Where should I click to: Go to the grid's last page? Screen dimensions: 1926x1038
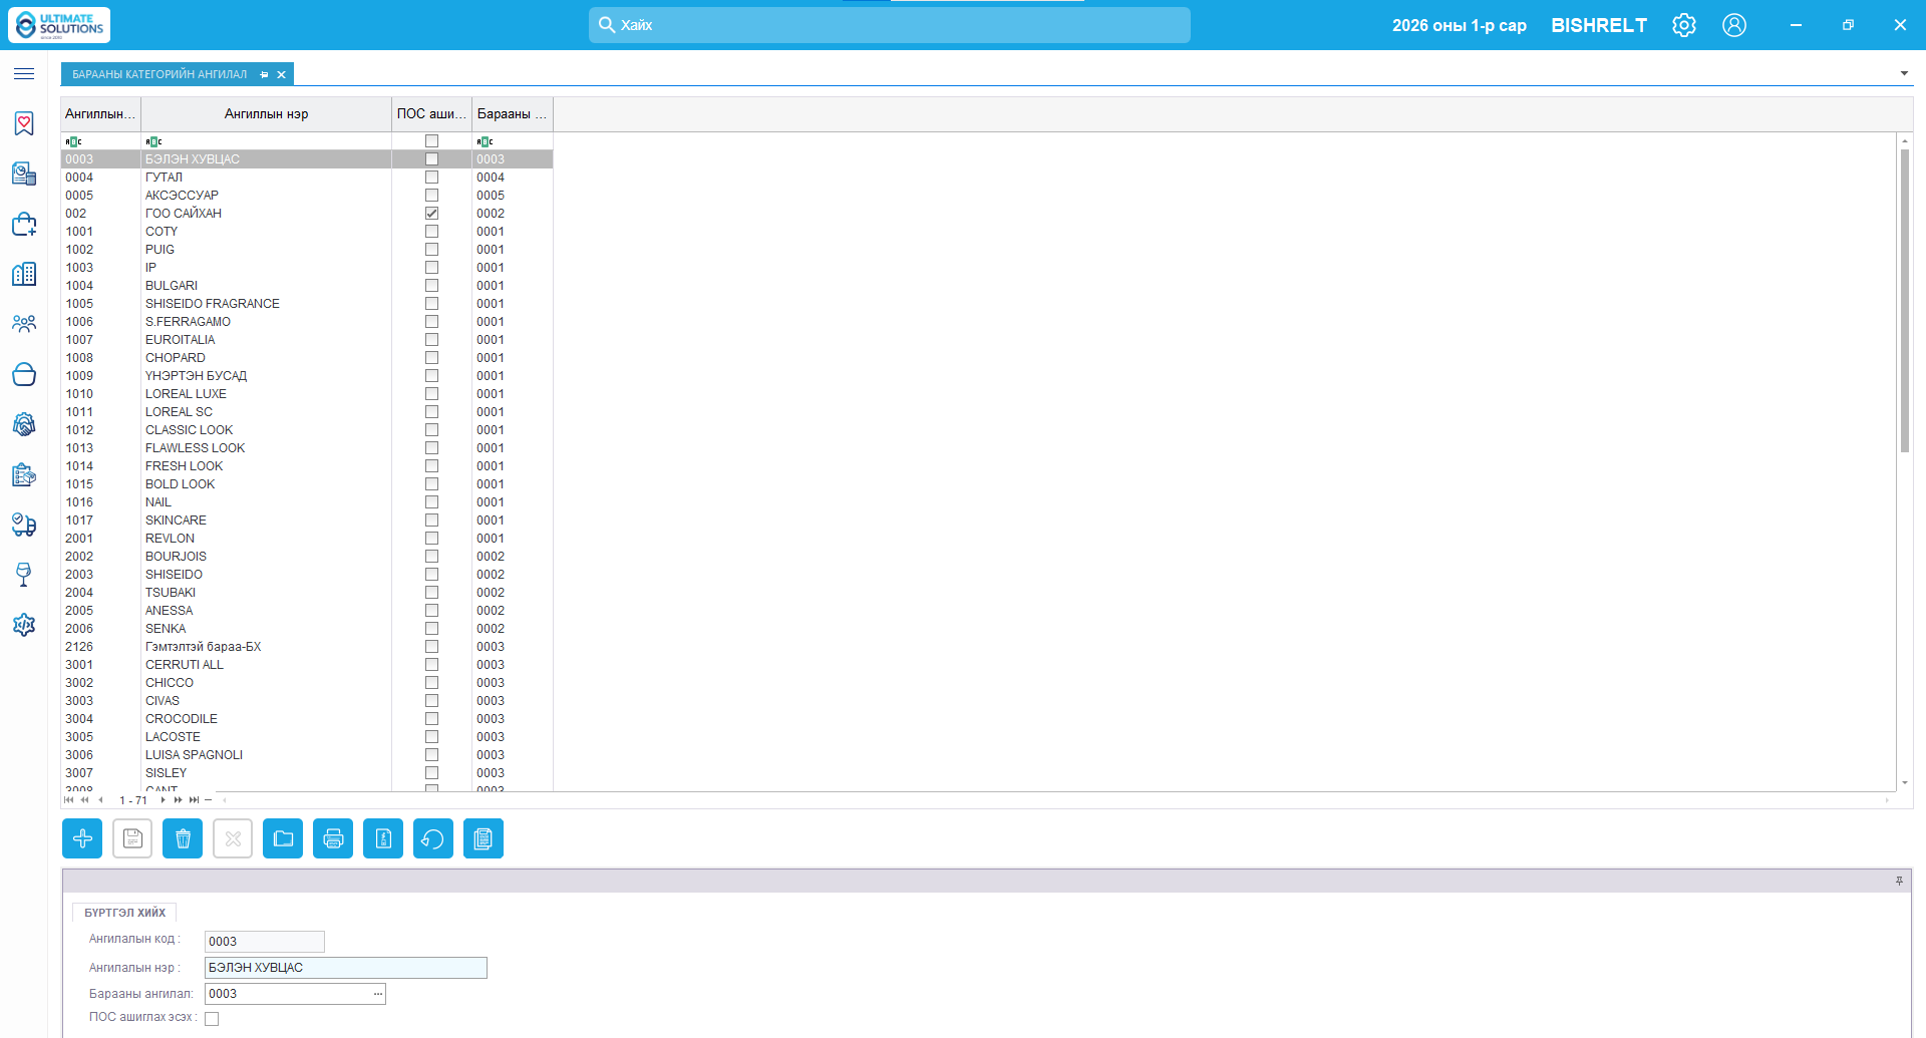click(194, 800)
